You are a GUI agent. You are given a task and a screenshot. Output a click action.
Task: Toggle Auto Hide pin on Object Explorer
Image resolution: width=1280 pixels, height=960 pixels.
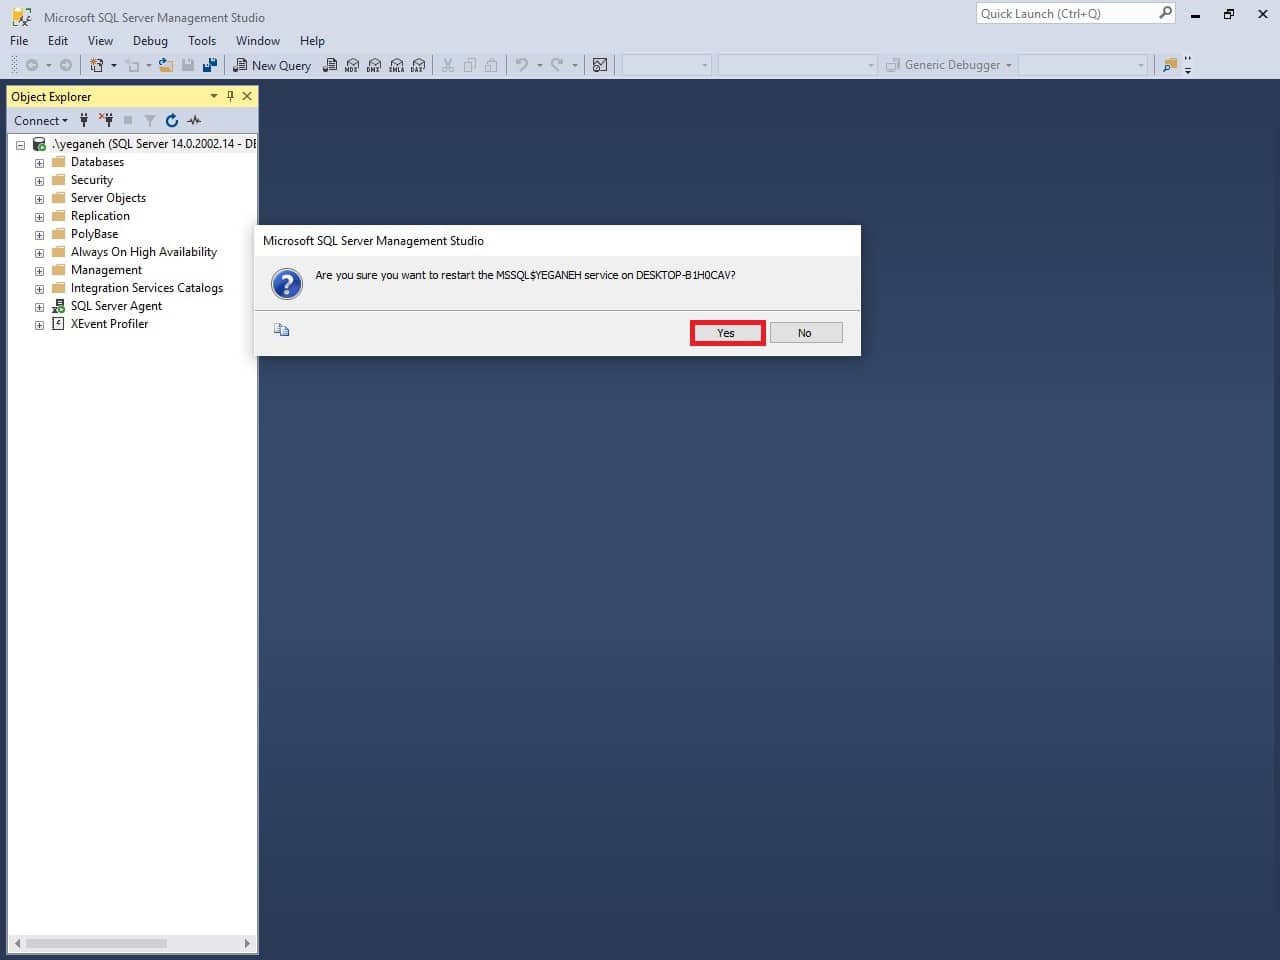pos(230,96)
